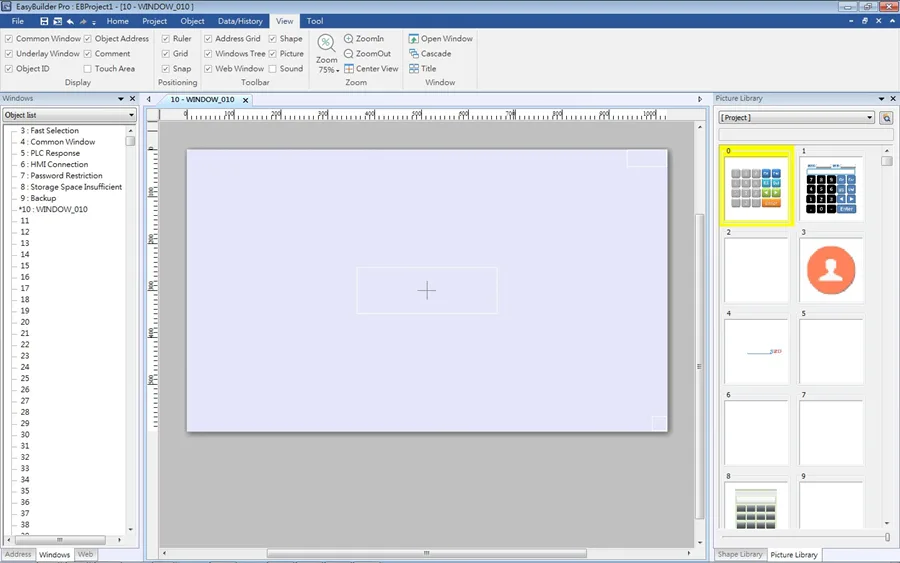Click the Picture Library search field
This screenshot has height=563, width=900.
tap(806, 134)
